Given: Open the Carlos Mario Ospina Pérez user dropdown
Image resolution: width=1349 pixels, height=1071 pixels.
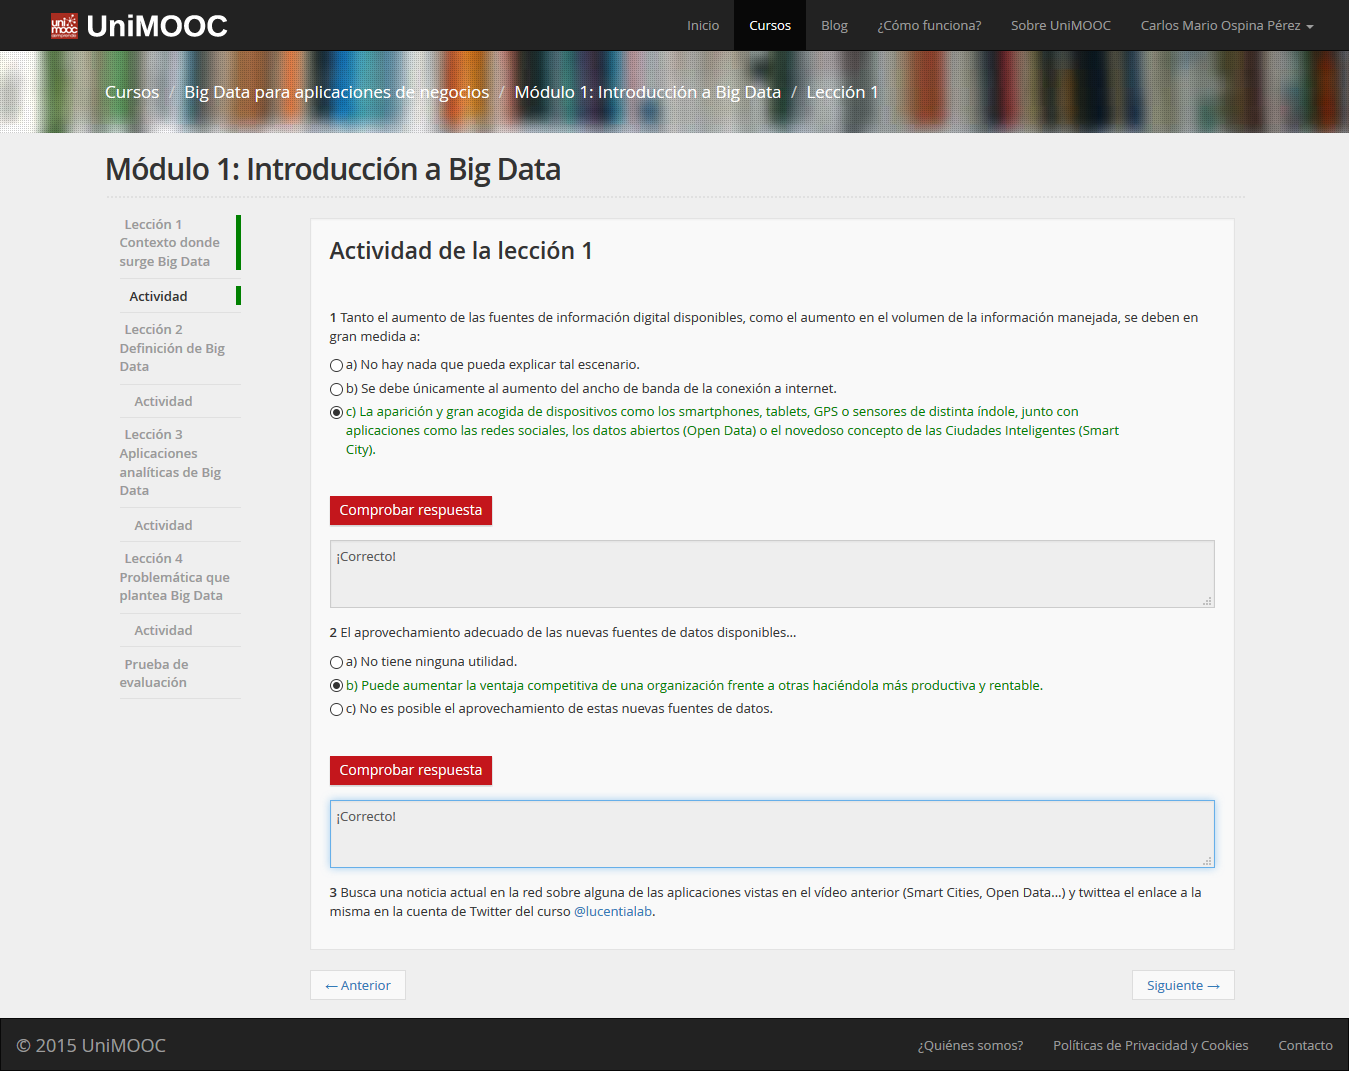Looking at the screenshot, I should click(x=1226, y=26).
